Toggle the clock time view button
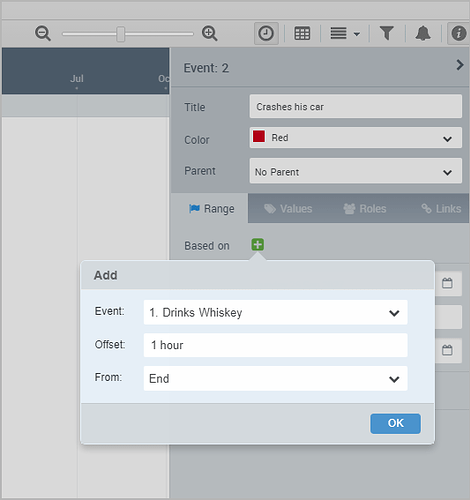The height and width of the screenshot is (500, 470). [266, 33]
